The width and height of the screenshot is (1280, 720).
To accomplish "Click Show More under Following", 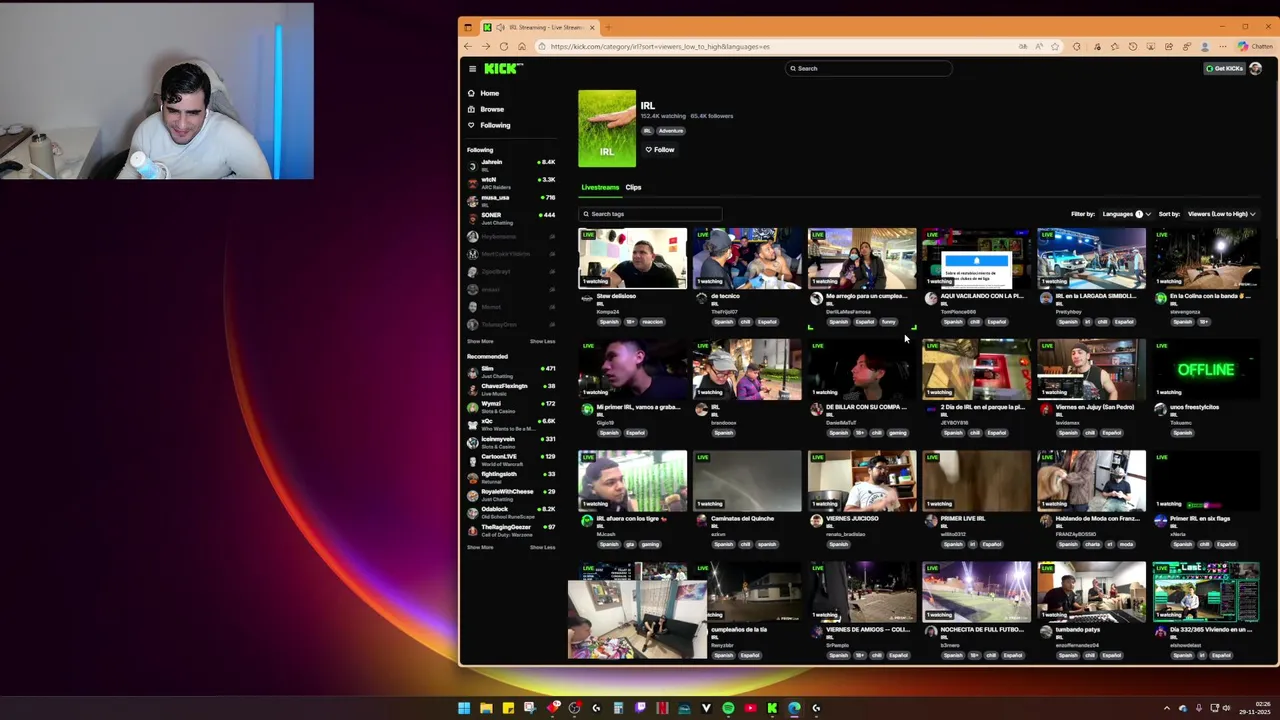I will 480,341.
